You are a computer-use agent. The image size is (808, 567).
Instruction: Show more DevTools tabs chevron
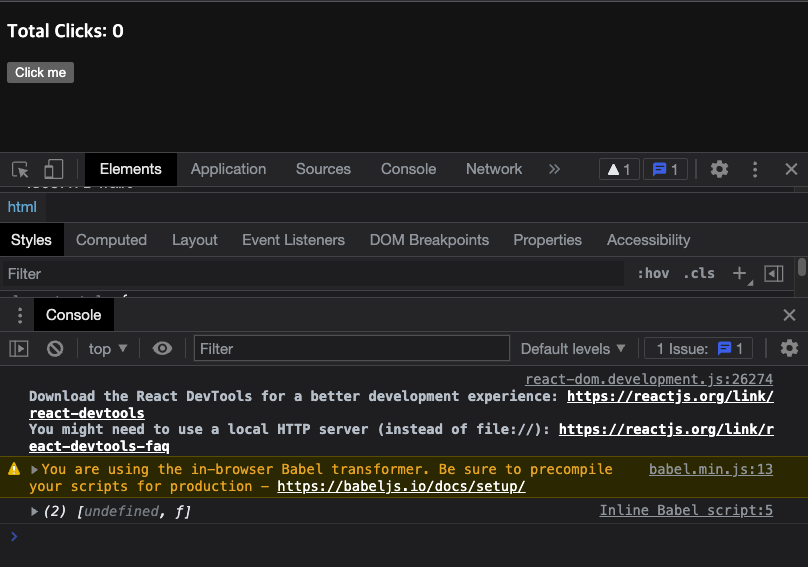click(x=554, y=169)
